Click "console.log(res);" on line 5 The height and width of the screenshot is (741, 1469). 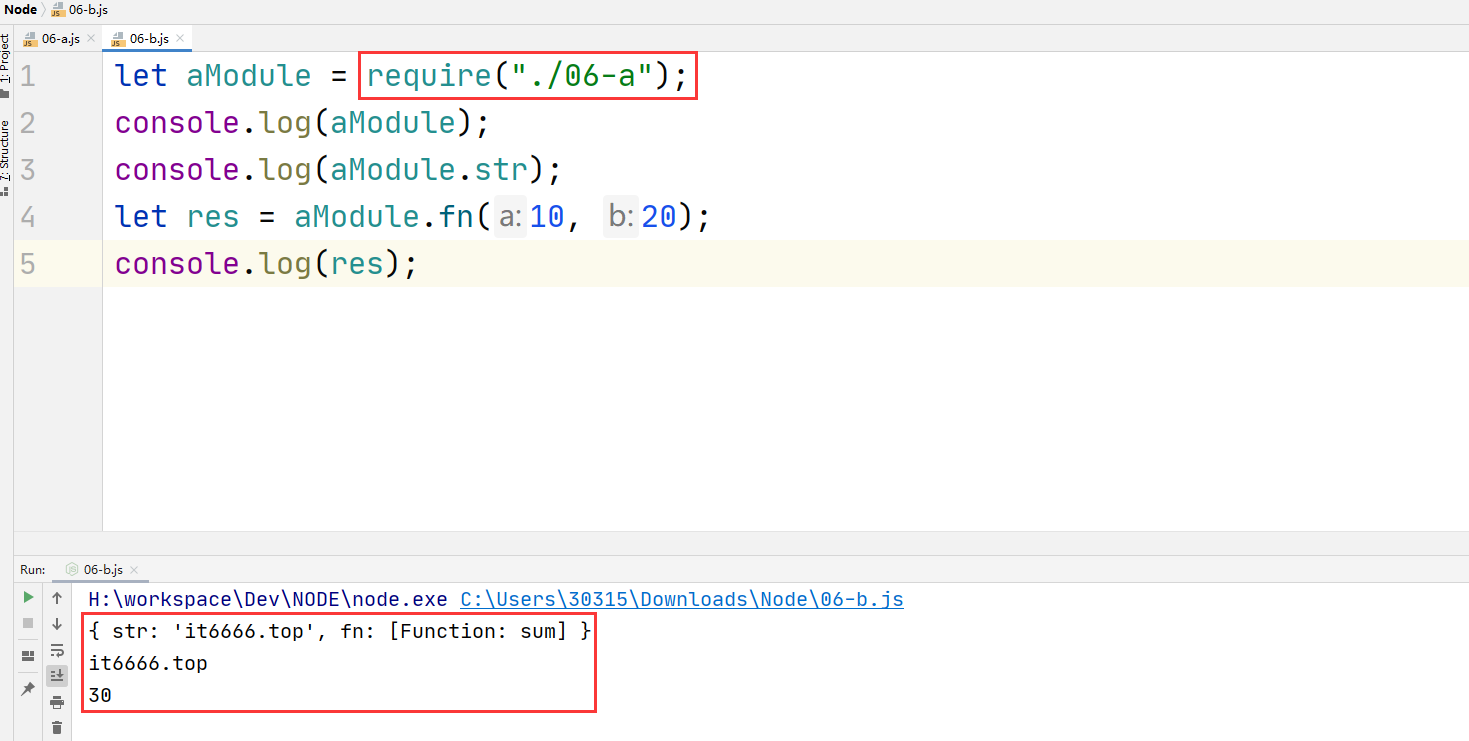click(265, 264)
